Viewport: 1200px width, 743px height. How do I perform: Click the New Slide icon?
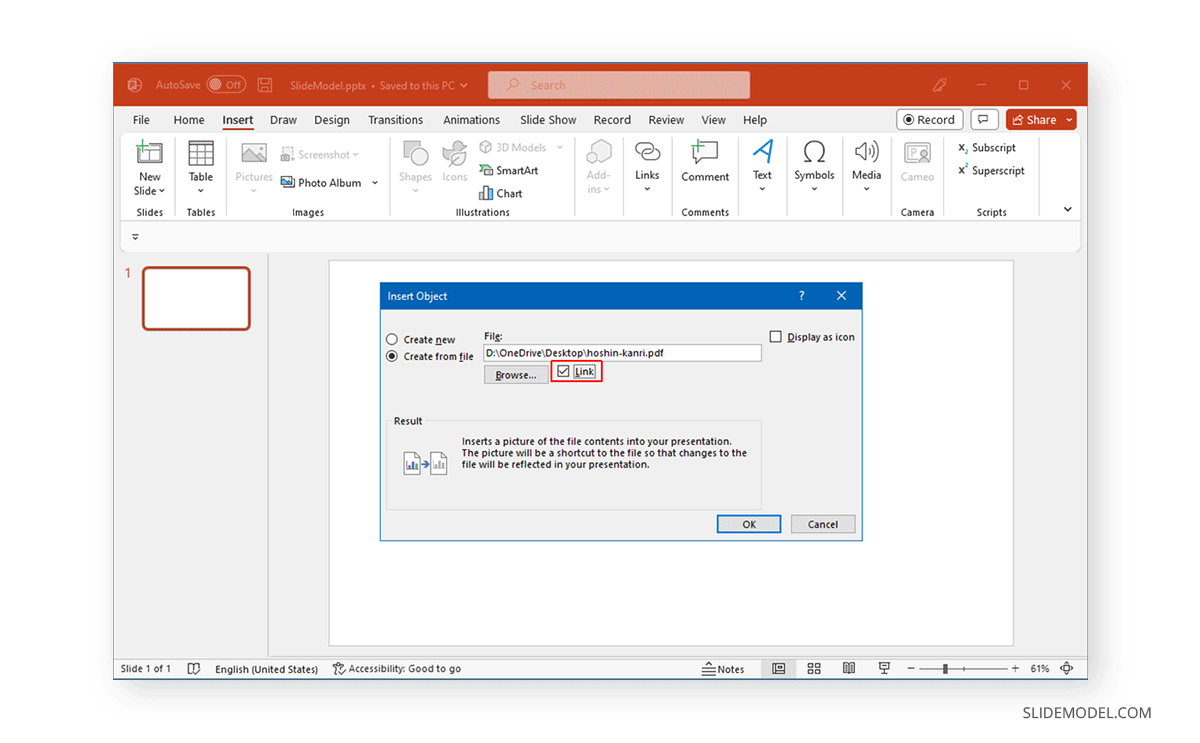pos(149,153)
